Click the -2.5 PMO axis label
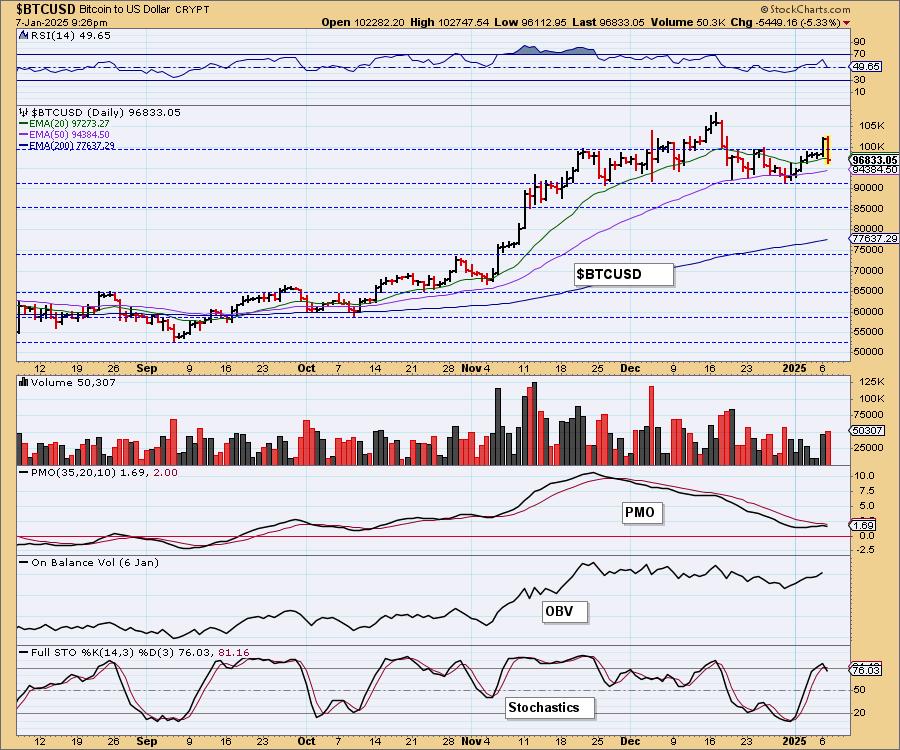The width and height of the screenshot is (900, 750). 865,550
